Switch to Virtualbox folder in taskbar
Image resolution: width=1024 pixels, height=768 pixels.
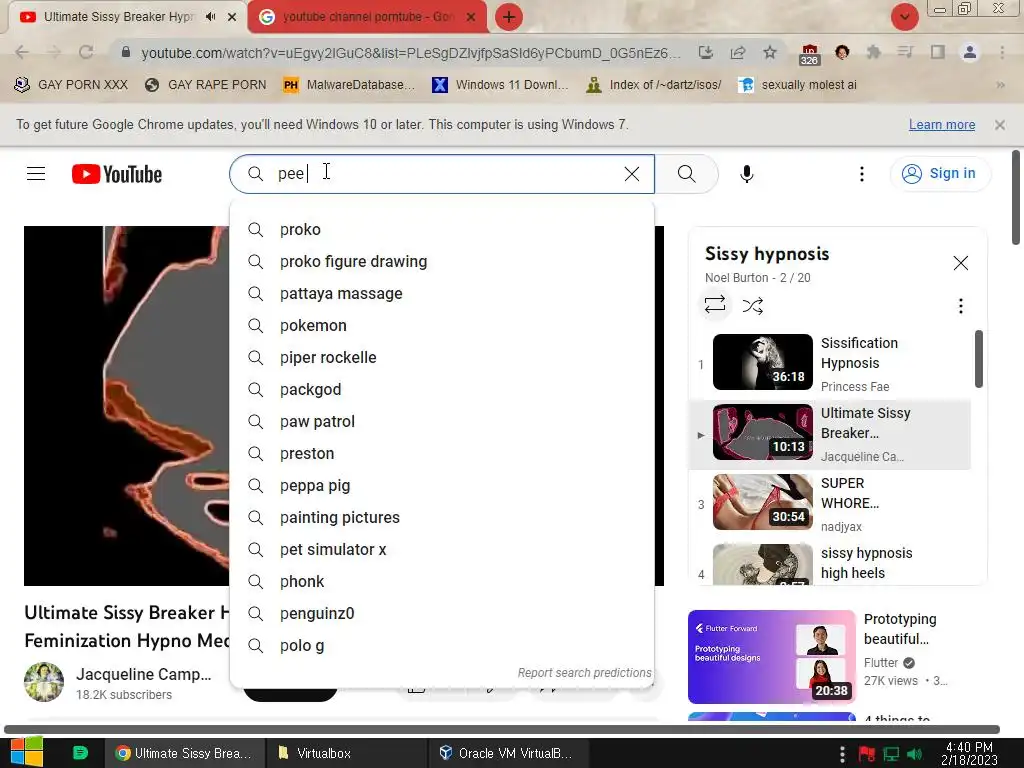(348, 753)
